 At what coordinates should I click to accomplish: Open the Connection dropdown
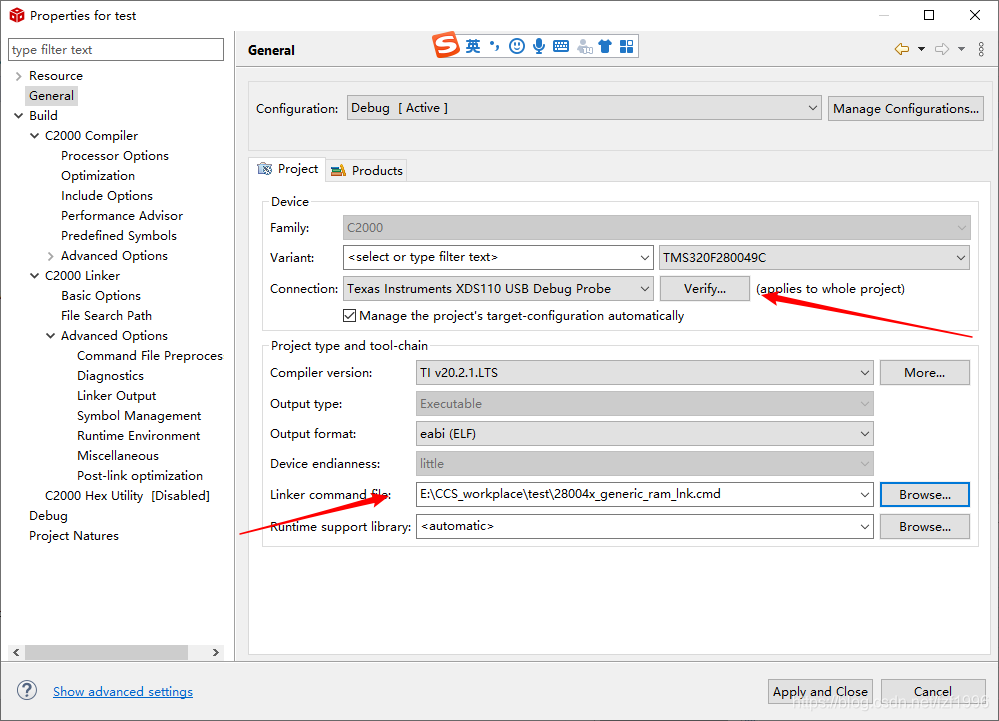tap(498, 289)
